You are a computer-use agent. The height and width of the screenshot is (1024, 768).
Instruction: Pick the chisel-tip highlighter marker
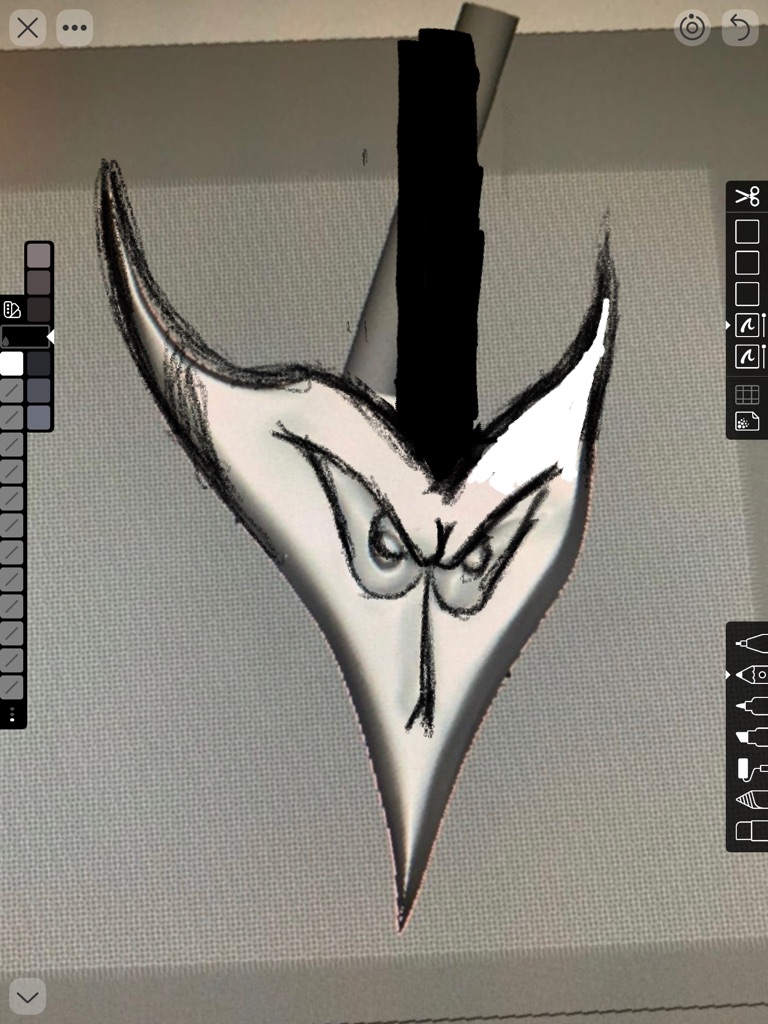(x=750, y=737)
